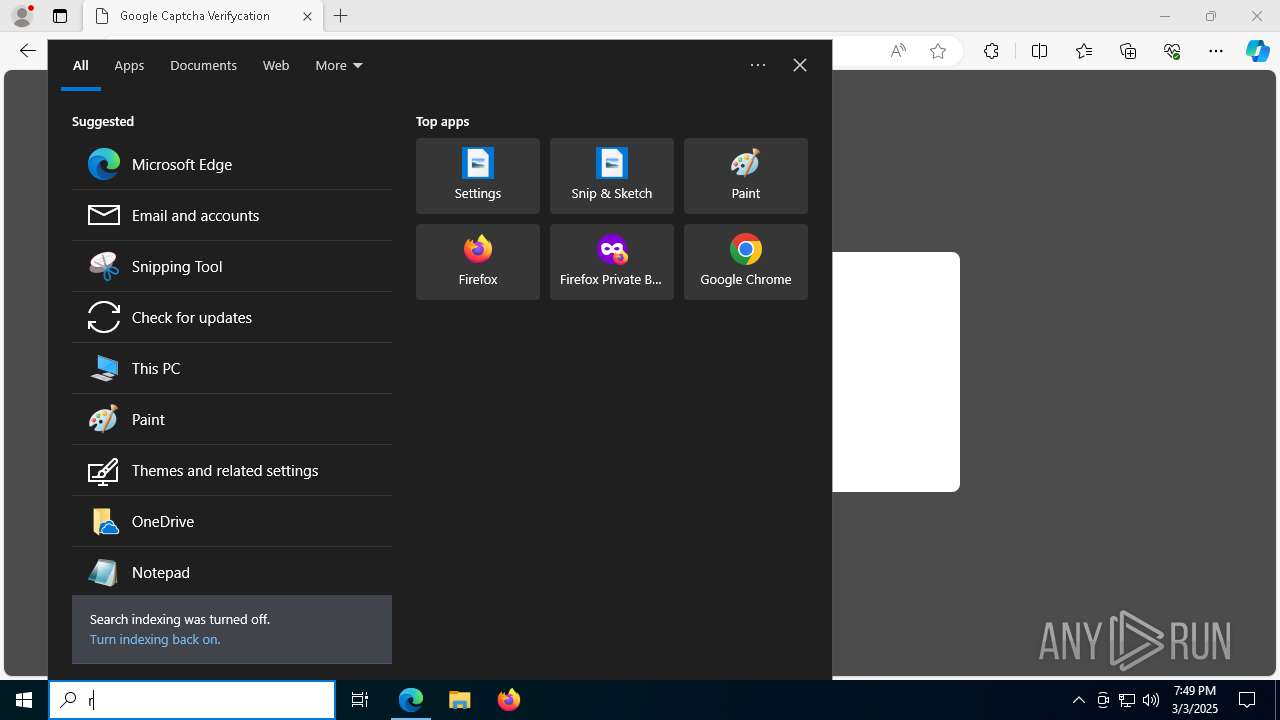Screen dimensions: 1280x720
Task: Launch Paint from the Suggested list
Action: click(x=231, y=419)
